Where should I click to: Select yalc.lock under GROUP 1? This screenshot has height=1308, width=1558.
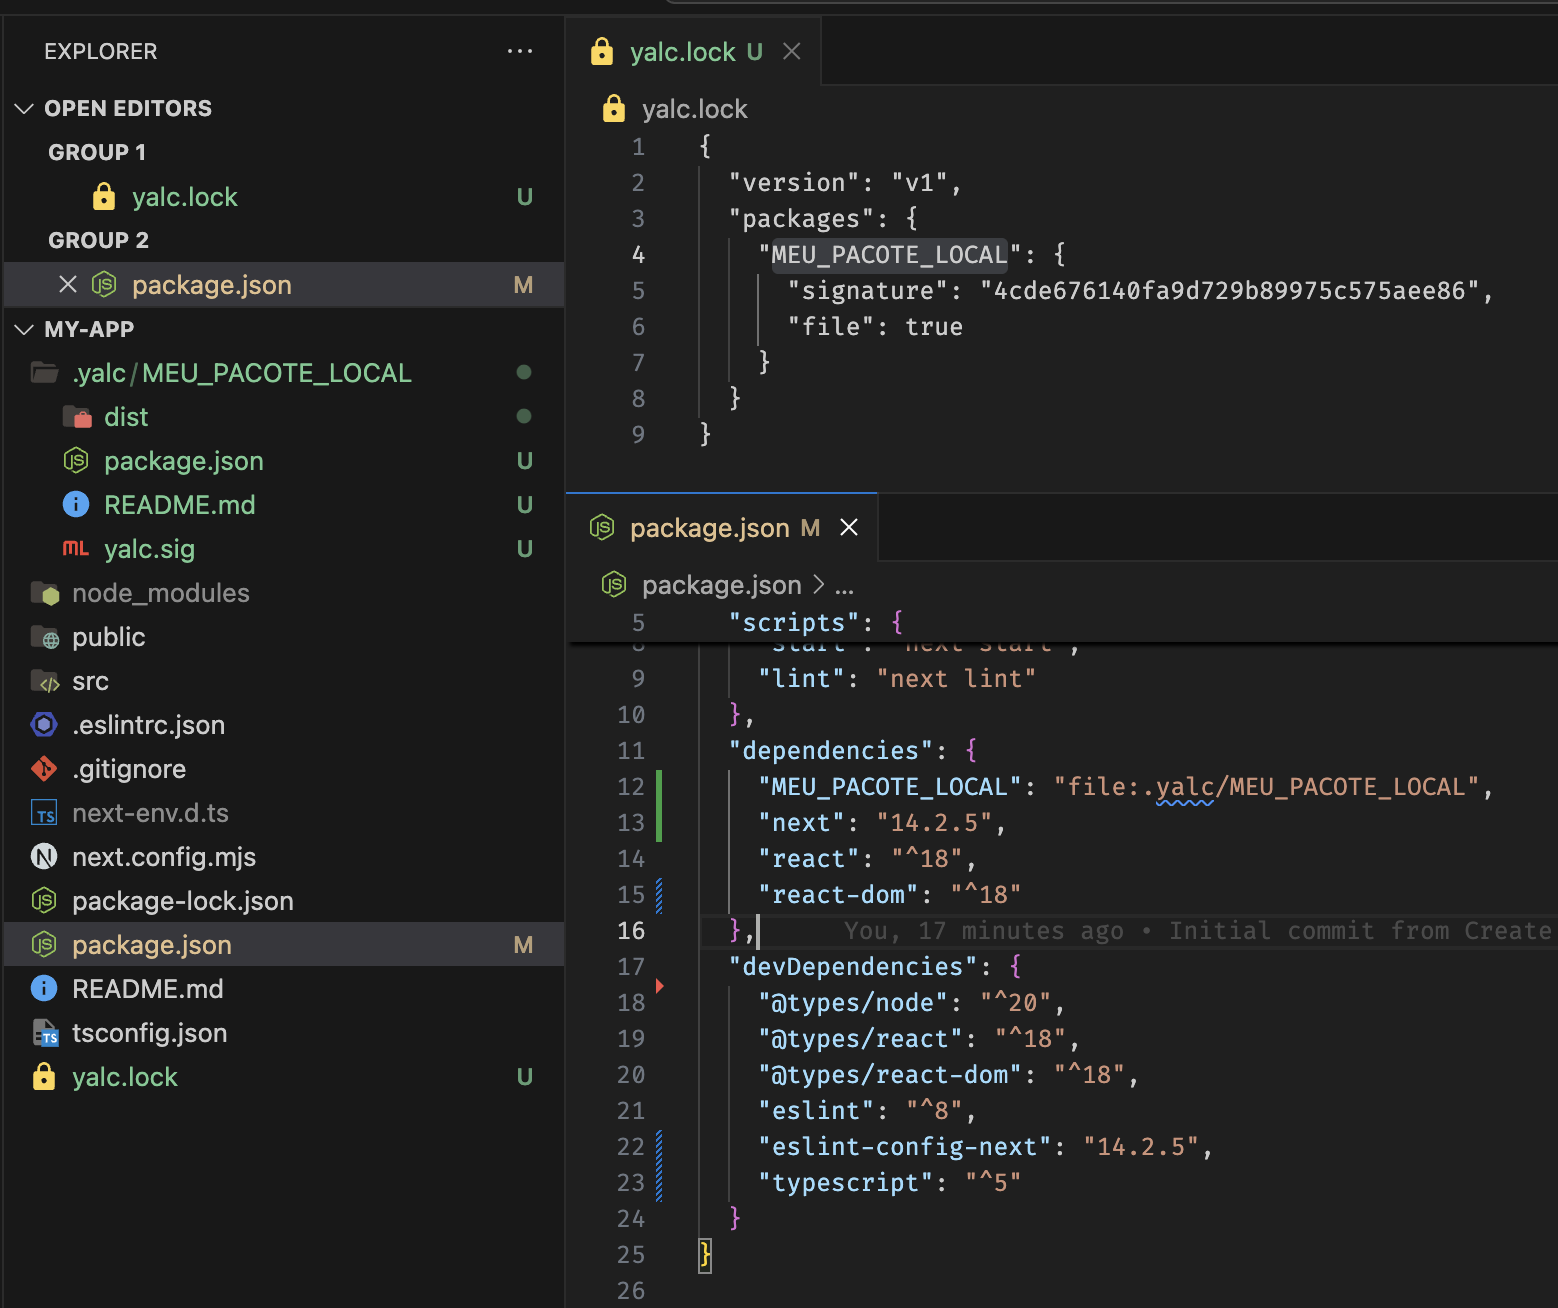click(x=285, y=197)
